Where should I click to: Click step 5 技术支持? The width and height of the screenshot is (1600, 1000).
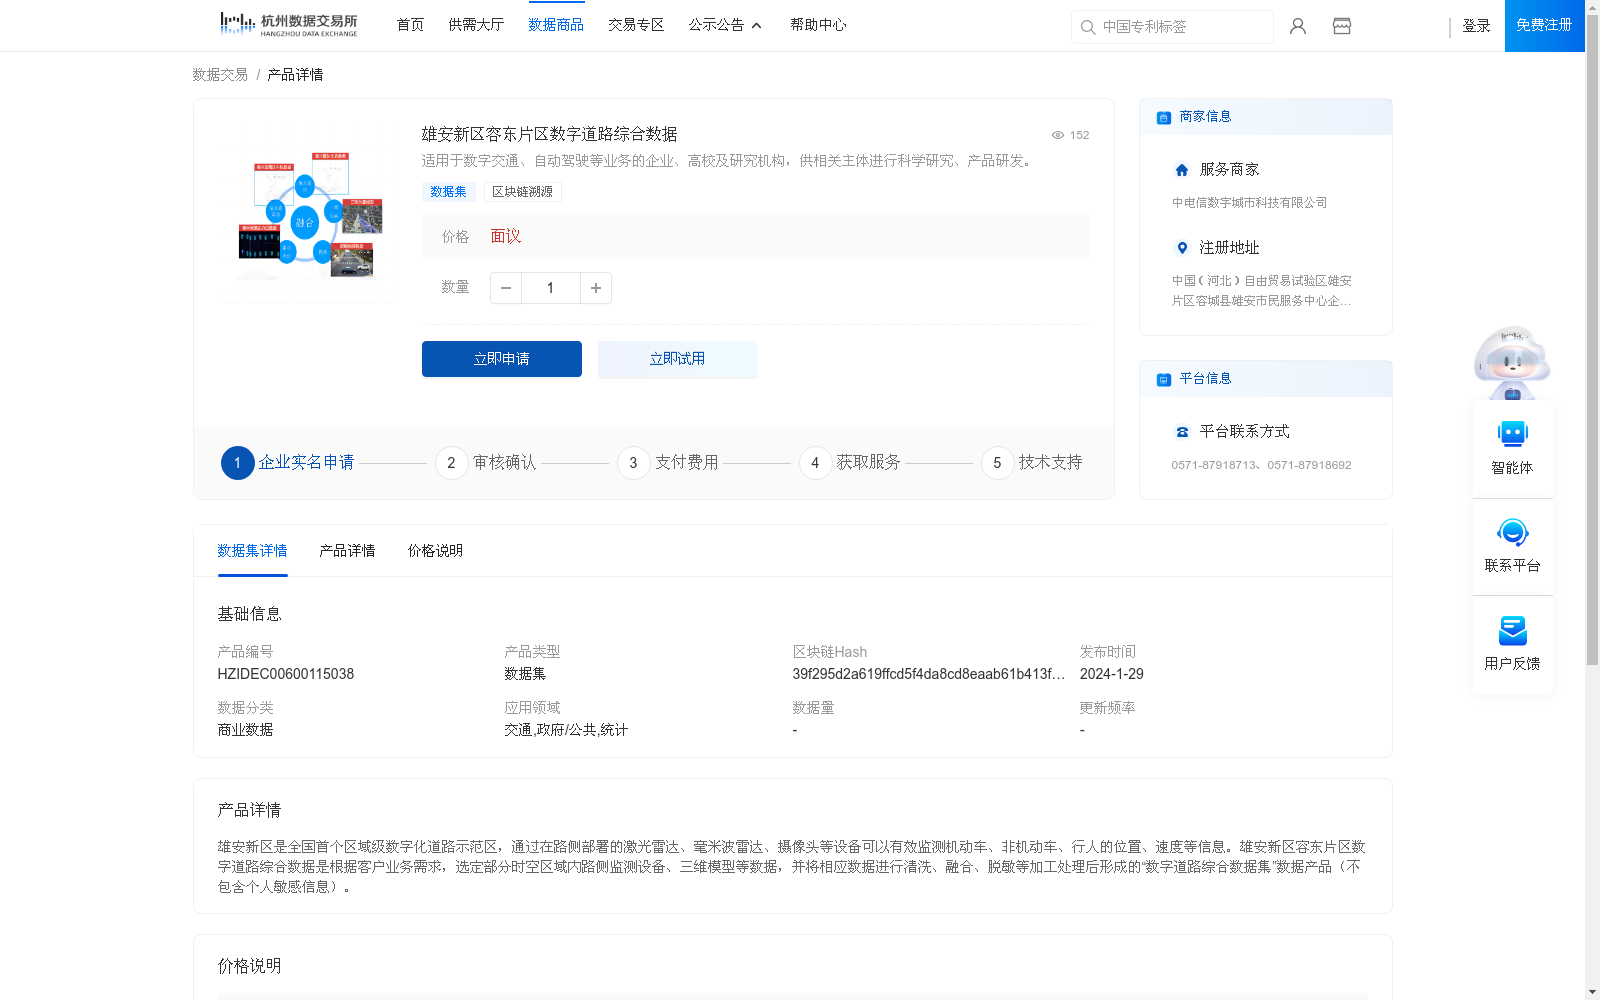coord(1032,463)
